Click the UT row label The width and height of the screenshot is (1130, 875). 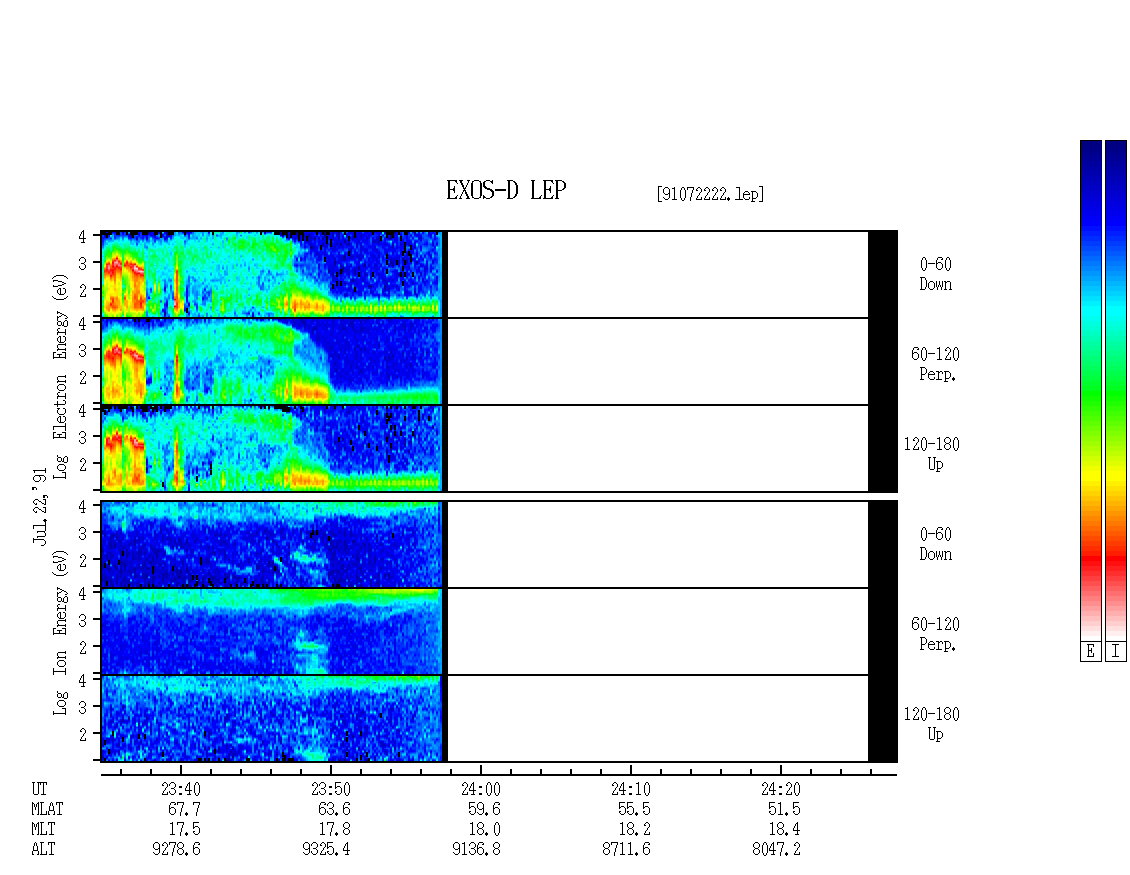tap(40, 789)
